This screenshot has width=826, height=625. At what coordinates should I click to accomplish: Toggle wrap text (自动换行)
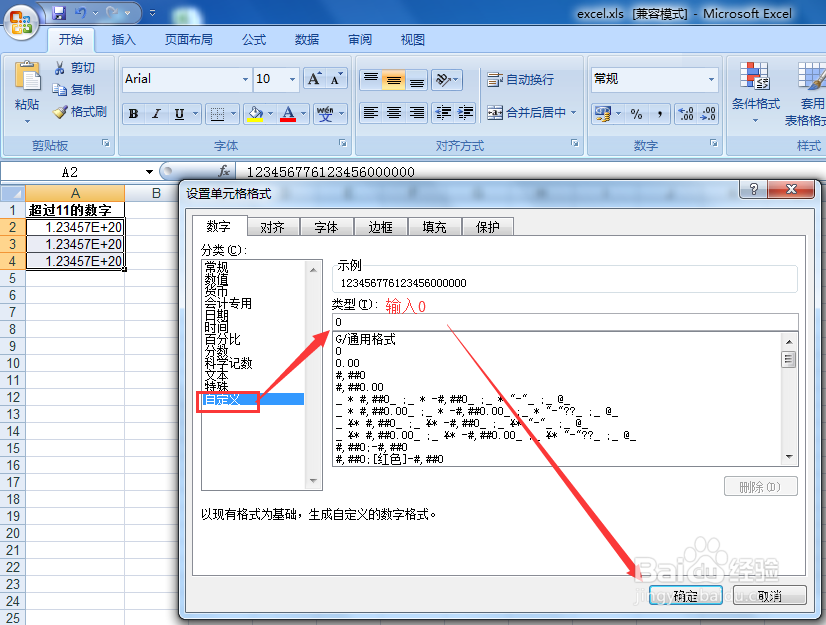pyautogui.click(x=520, y=80)
